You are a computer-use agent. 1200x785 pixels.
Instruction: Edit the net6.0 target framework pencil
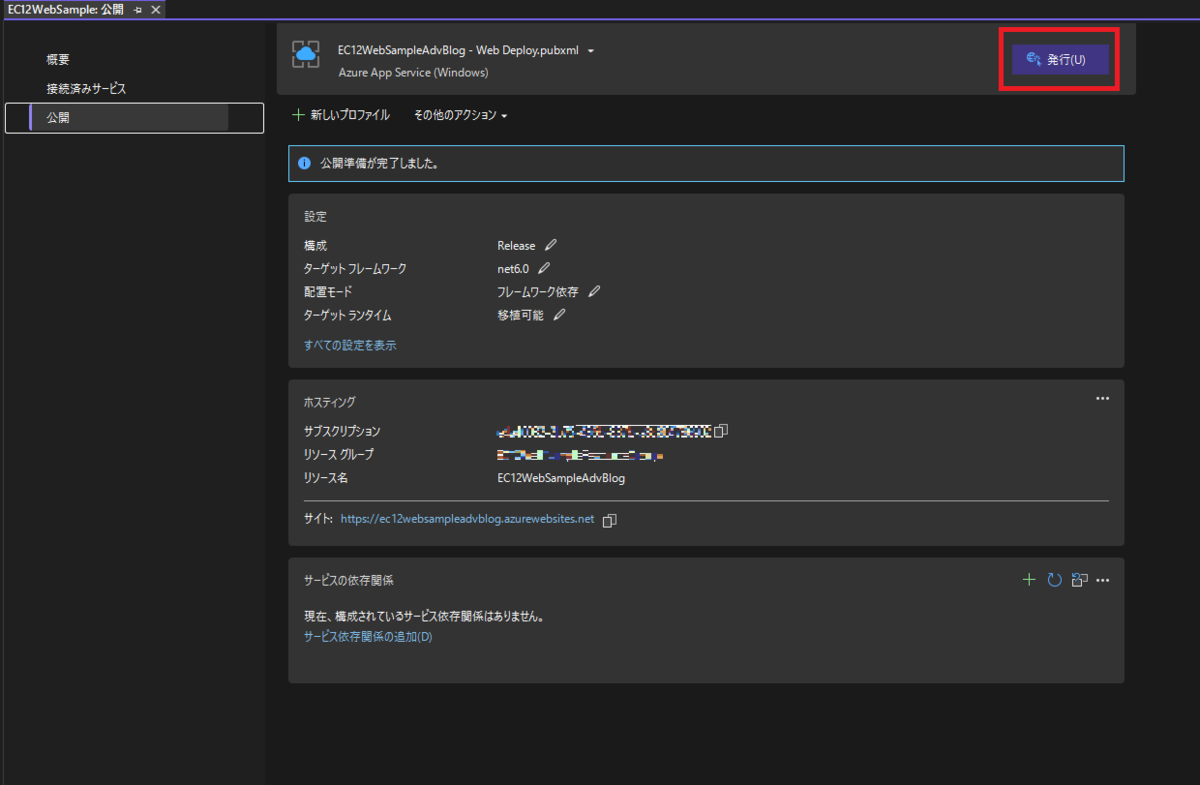544,268
